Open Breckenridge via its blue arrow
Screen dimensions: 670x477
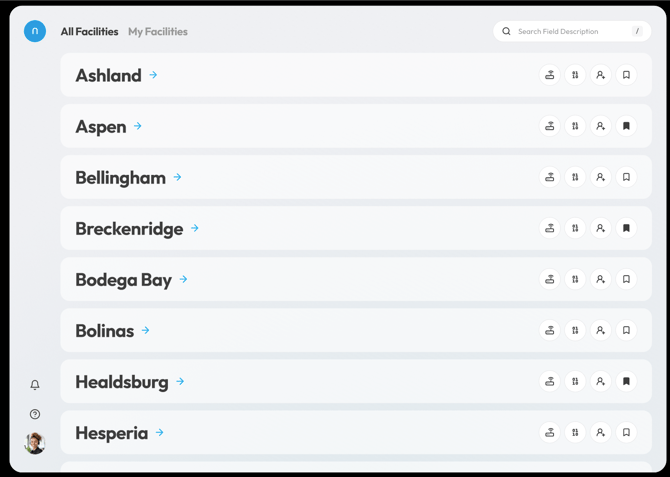click(x=195, y=228)
